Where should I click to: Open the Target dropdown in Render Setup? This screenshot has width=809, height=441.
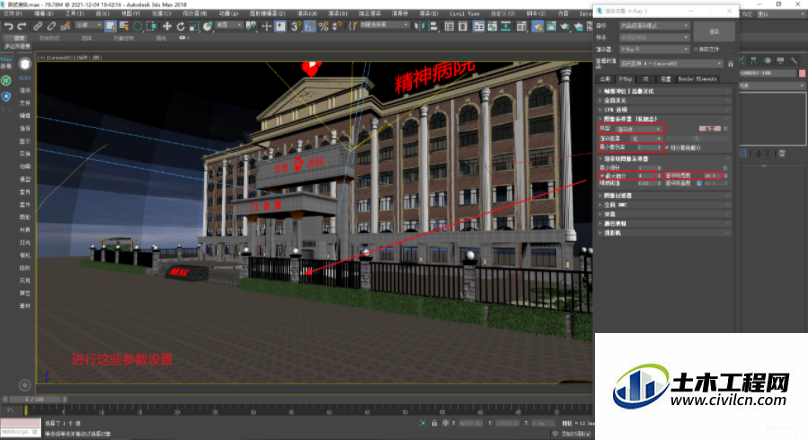click(x=654, y=25)
